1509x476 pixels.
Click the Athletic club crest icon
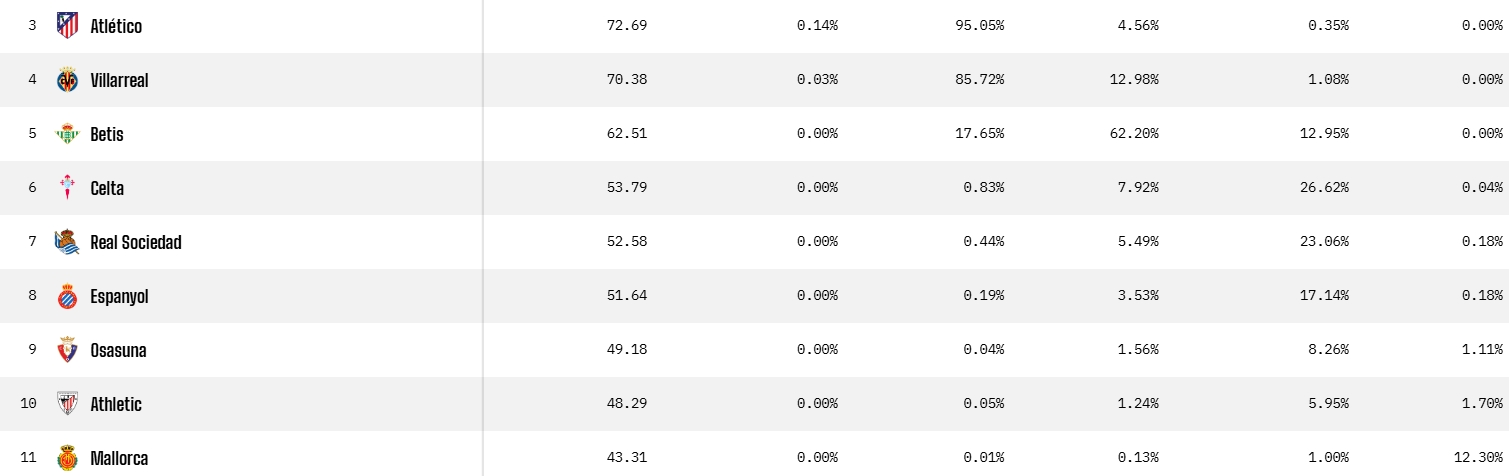(67, 404)
